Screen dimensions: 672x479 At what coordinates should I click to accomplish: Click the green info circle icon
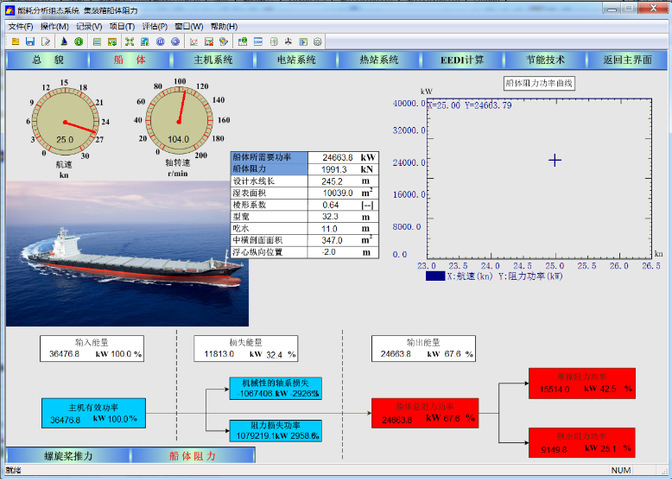click(78, 42)
